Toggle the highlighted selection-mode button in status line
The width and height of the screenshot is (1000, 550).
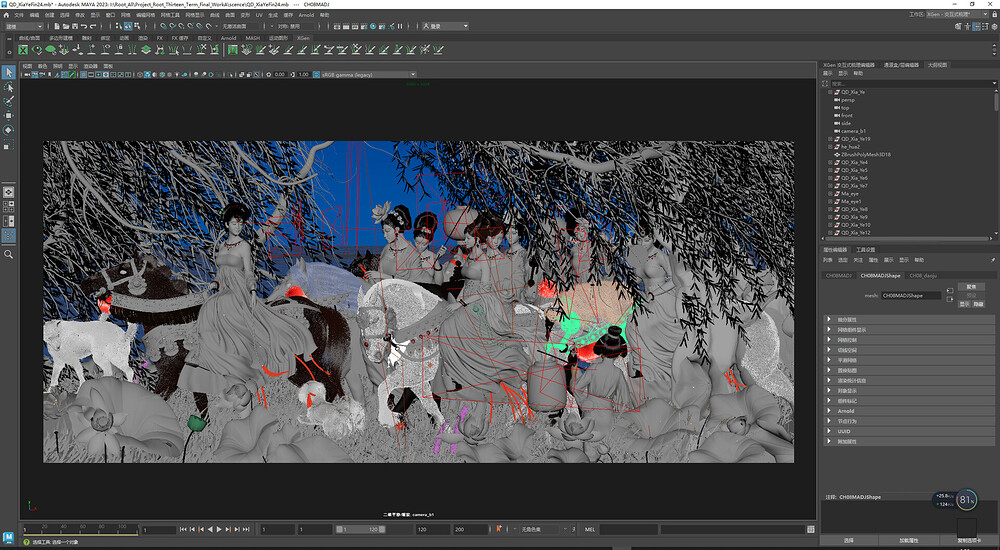[128, 26]
